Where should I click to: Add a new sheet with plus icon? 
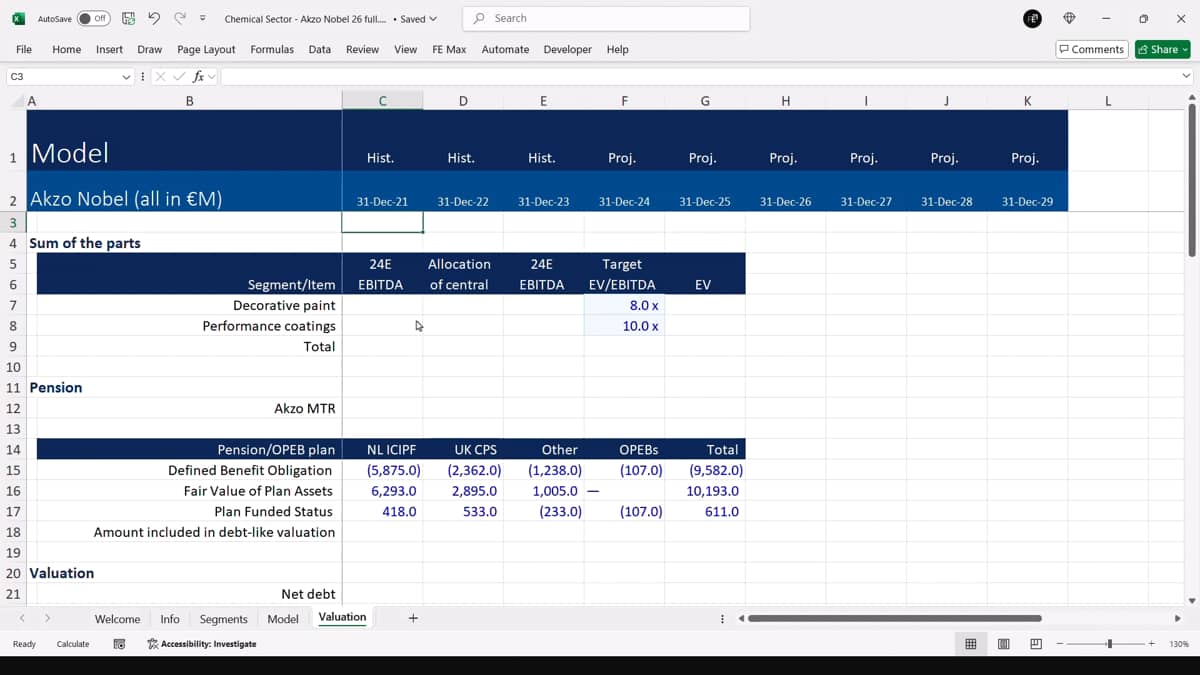pos(413,618)
